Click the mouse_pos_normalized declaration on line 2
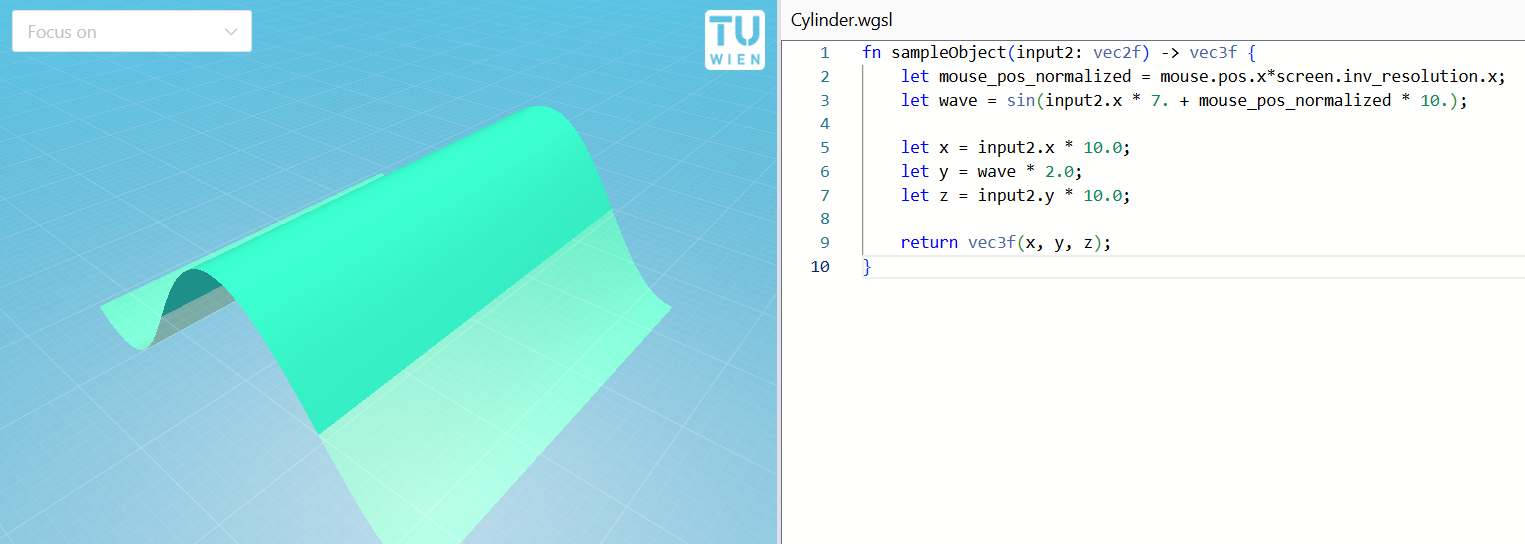The height and width of the screenshot is (544, 1525). (1035, 76)
